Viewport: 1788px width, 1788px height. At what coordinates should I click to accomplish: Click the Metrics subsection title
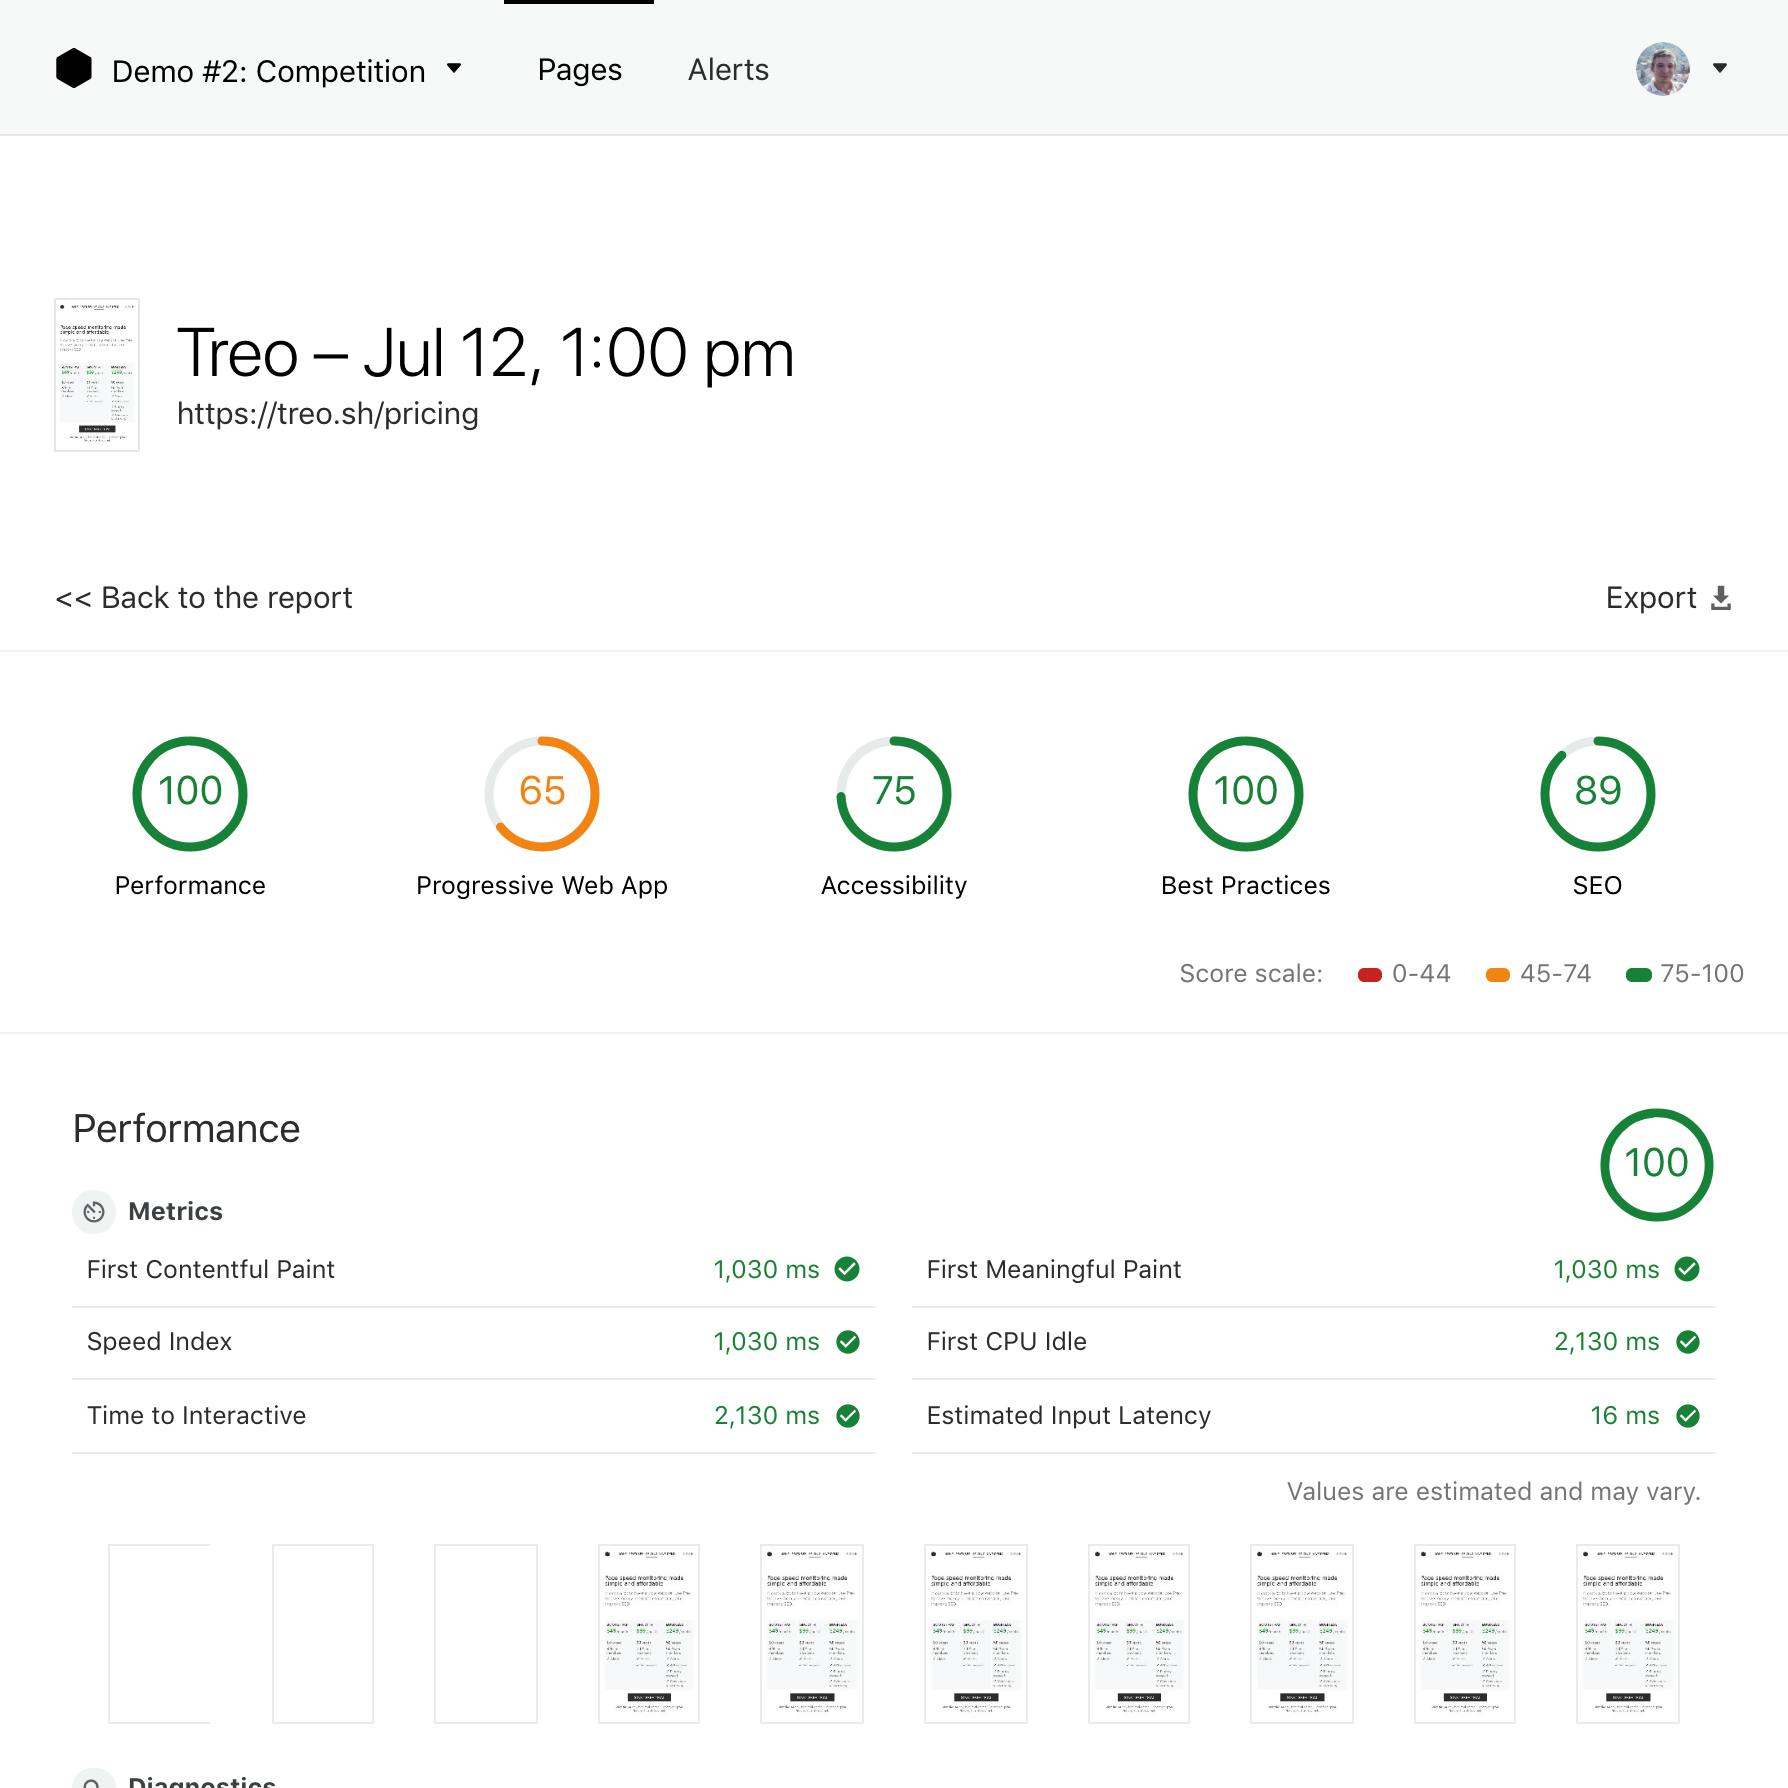(x=176, y=1212)
